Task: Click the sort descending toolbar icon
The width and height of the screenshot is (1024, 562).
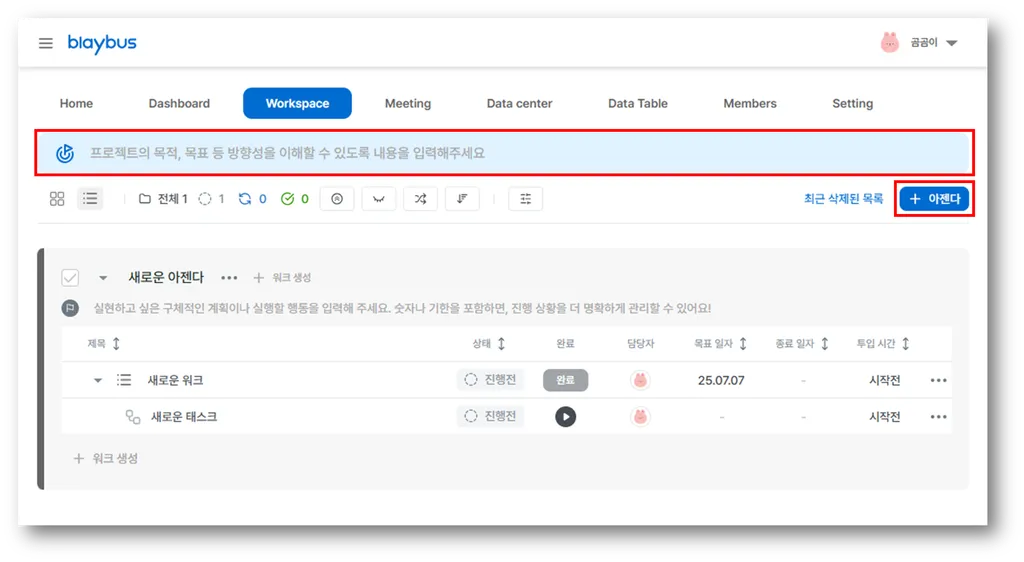Action: (x=461, y=199)
